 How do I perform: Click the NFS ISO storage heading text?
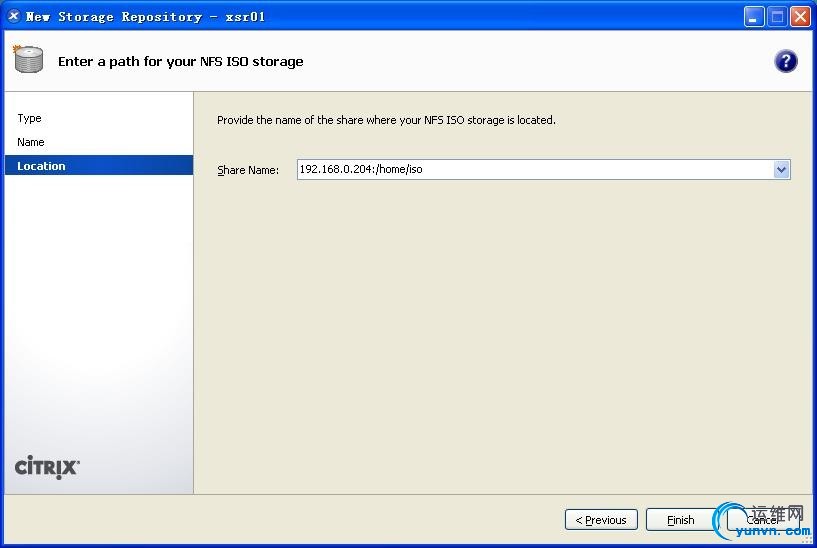[180, 61]
